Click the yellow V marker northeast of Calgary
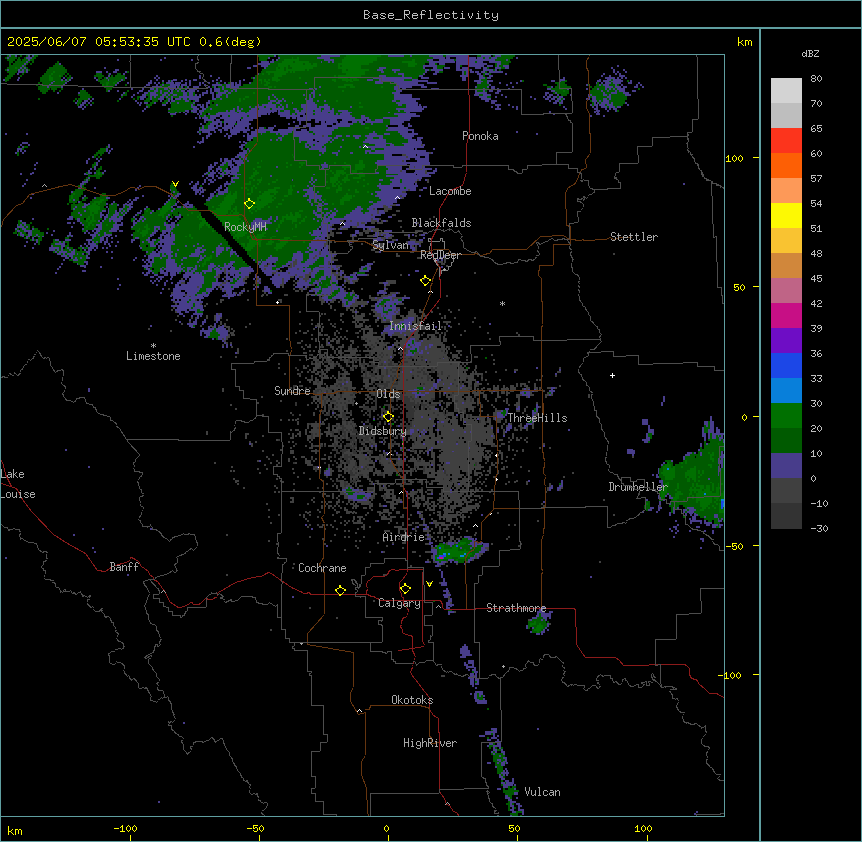This screenshot has height=842, width=862. click(429, 584)
